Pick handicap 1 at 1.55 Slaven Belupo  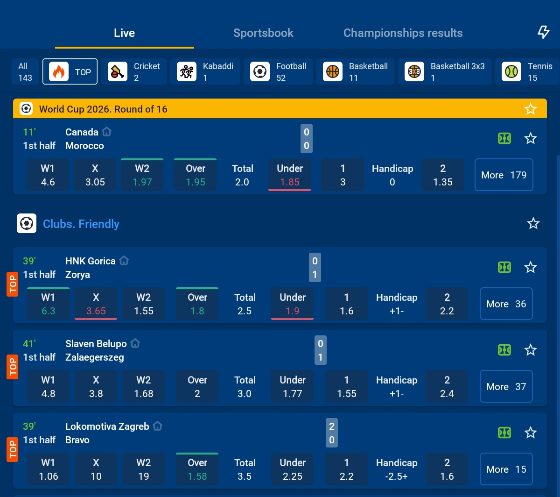coord(346,387)
